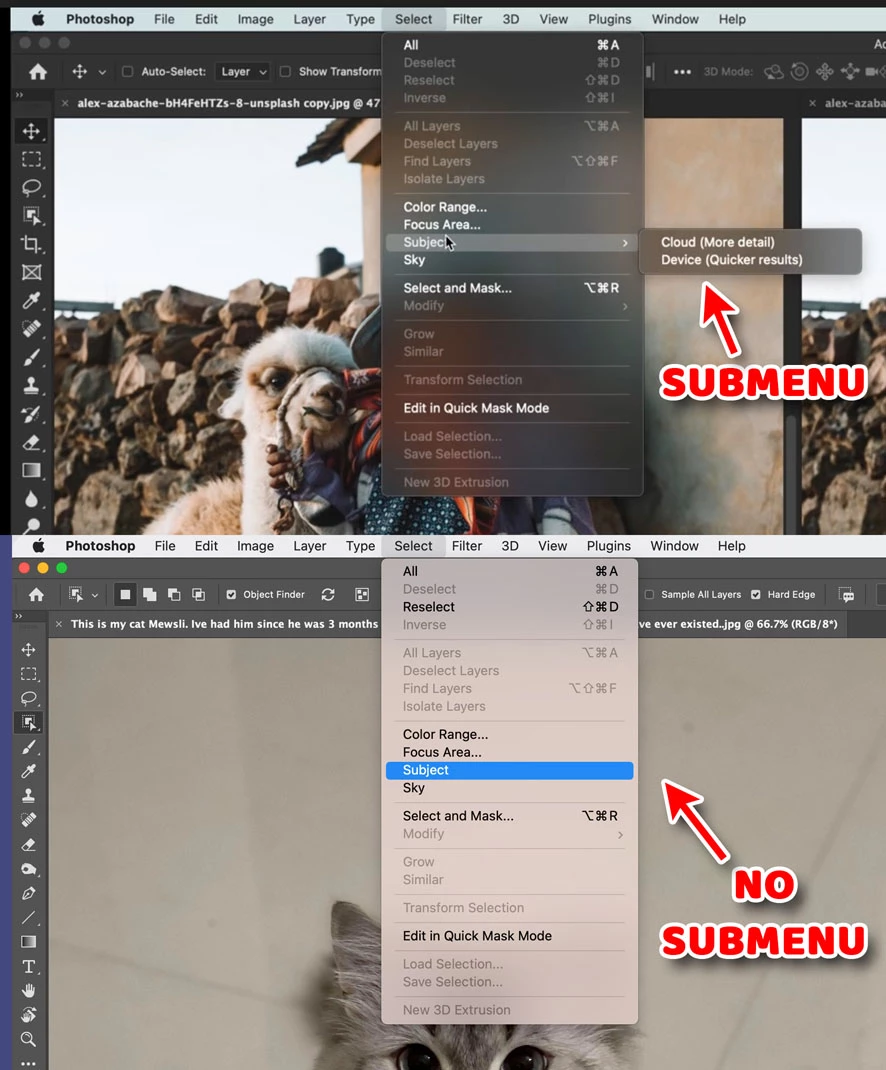The image size is (886, 1070).
Task: Click the Add to Selection mode icon
Action: click(x=149, y=594)
